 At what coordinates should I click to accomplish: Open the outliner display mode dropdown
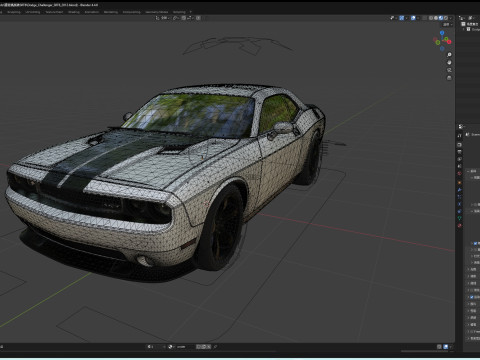pos(462,18)
